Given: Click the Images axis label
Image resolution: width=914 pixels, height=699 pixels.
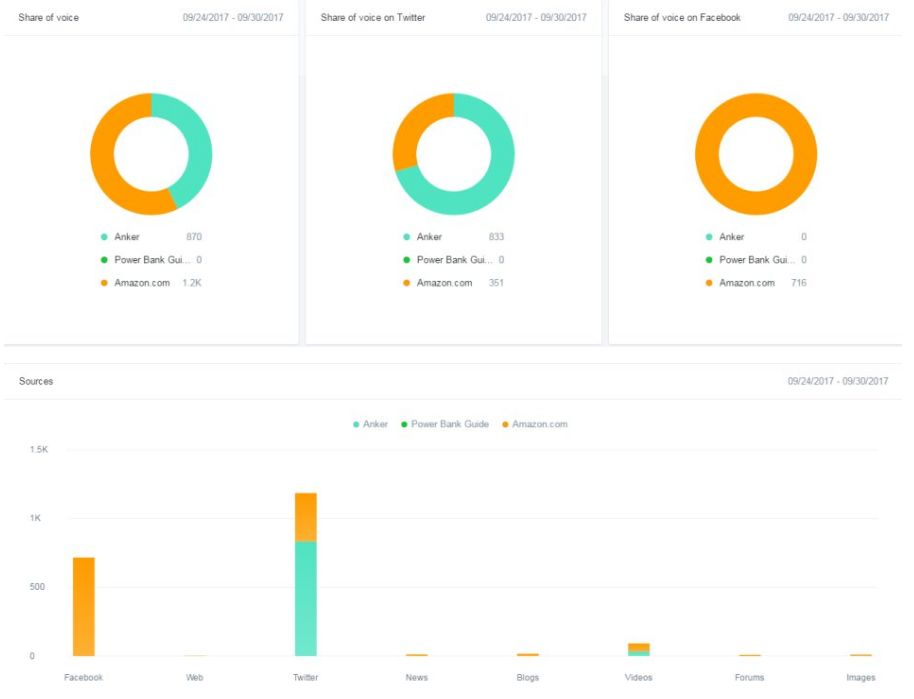Looking at the screenshot, I should pos(861,677).
